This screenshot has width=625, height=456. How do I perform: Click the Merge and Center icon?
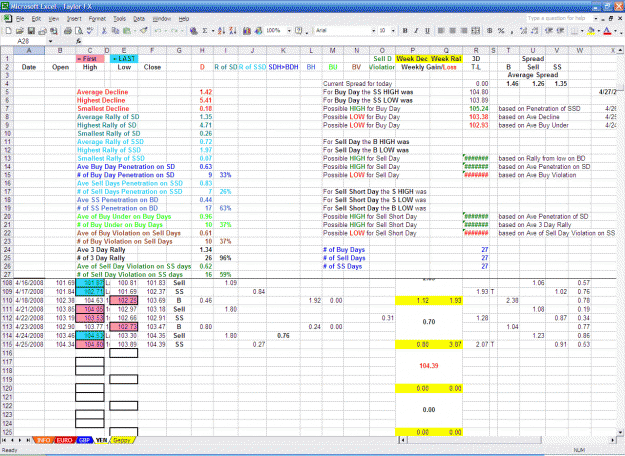(x=476, y=31)
